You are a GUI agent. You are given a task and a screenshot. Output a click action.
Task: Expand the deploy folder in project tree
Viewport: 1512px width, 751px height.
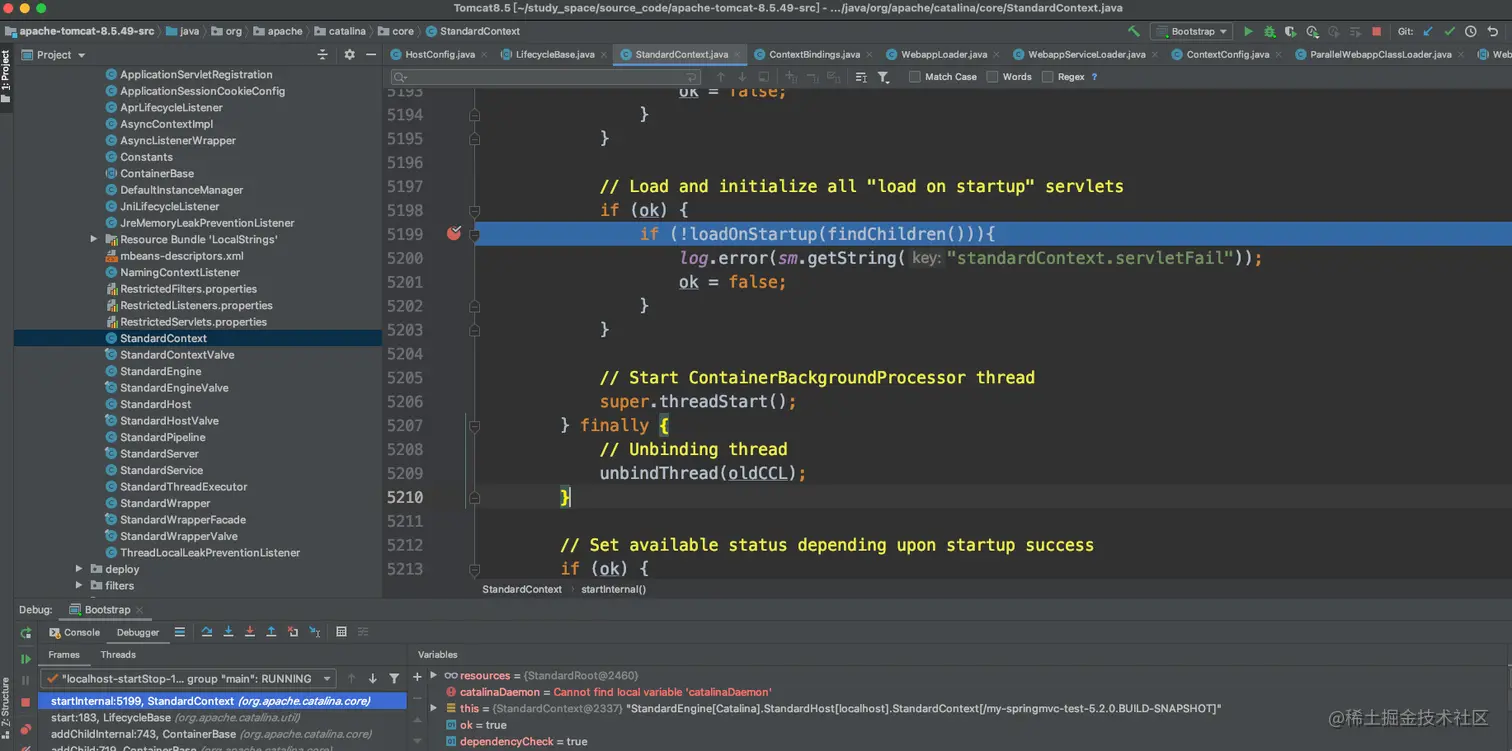[80, 569]
